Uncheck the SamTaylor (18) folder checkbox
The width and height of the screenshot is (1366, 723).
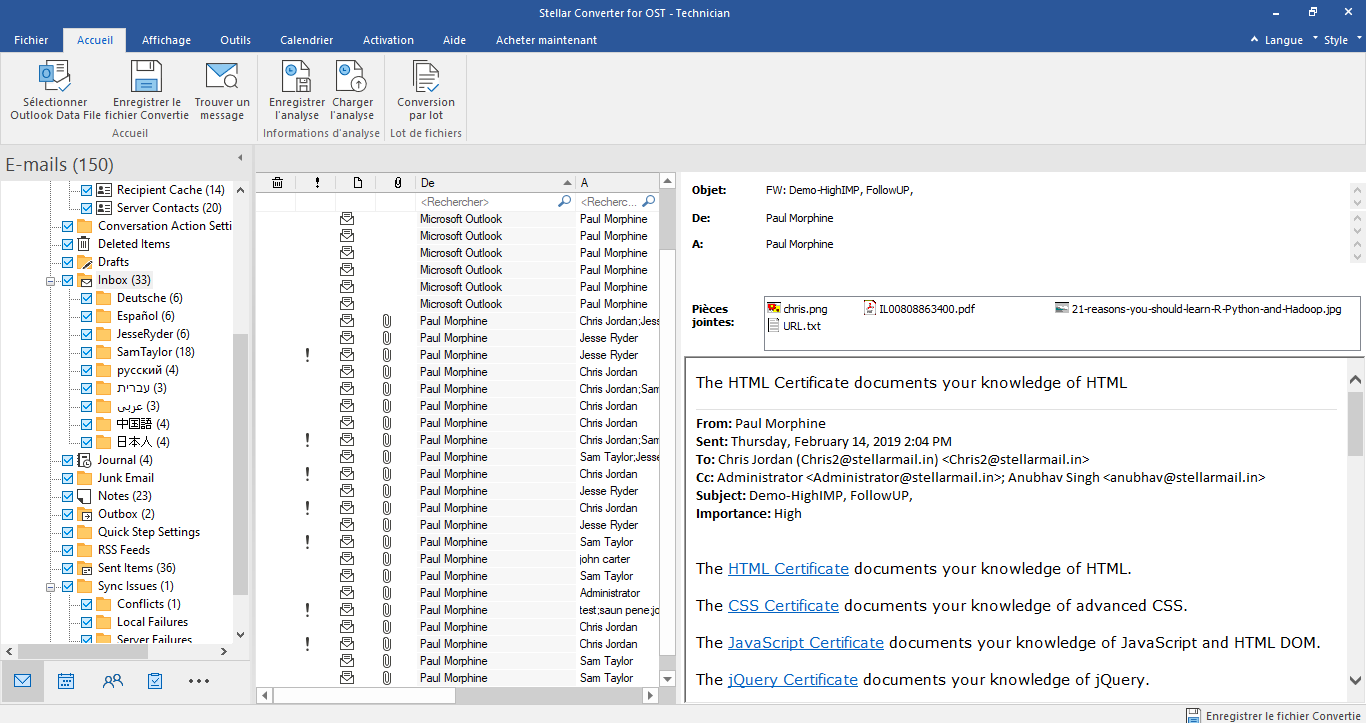[x=86, y=352]
